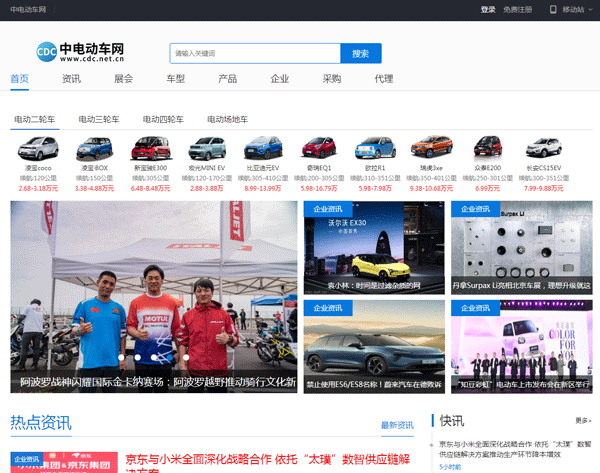This screenshot has width=600, height=473.
Task: Open the 宏光MINI EV car thumbnail
Action: [207, 148]
